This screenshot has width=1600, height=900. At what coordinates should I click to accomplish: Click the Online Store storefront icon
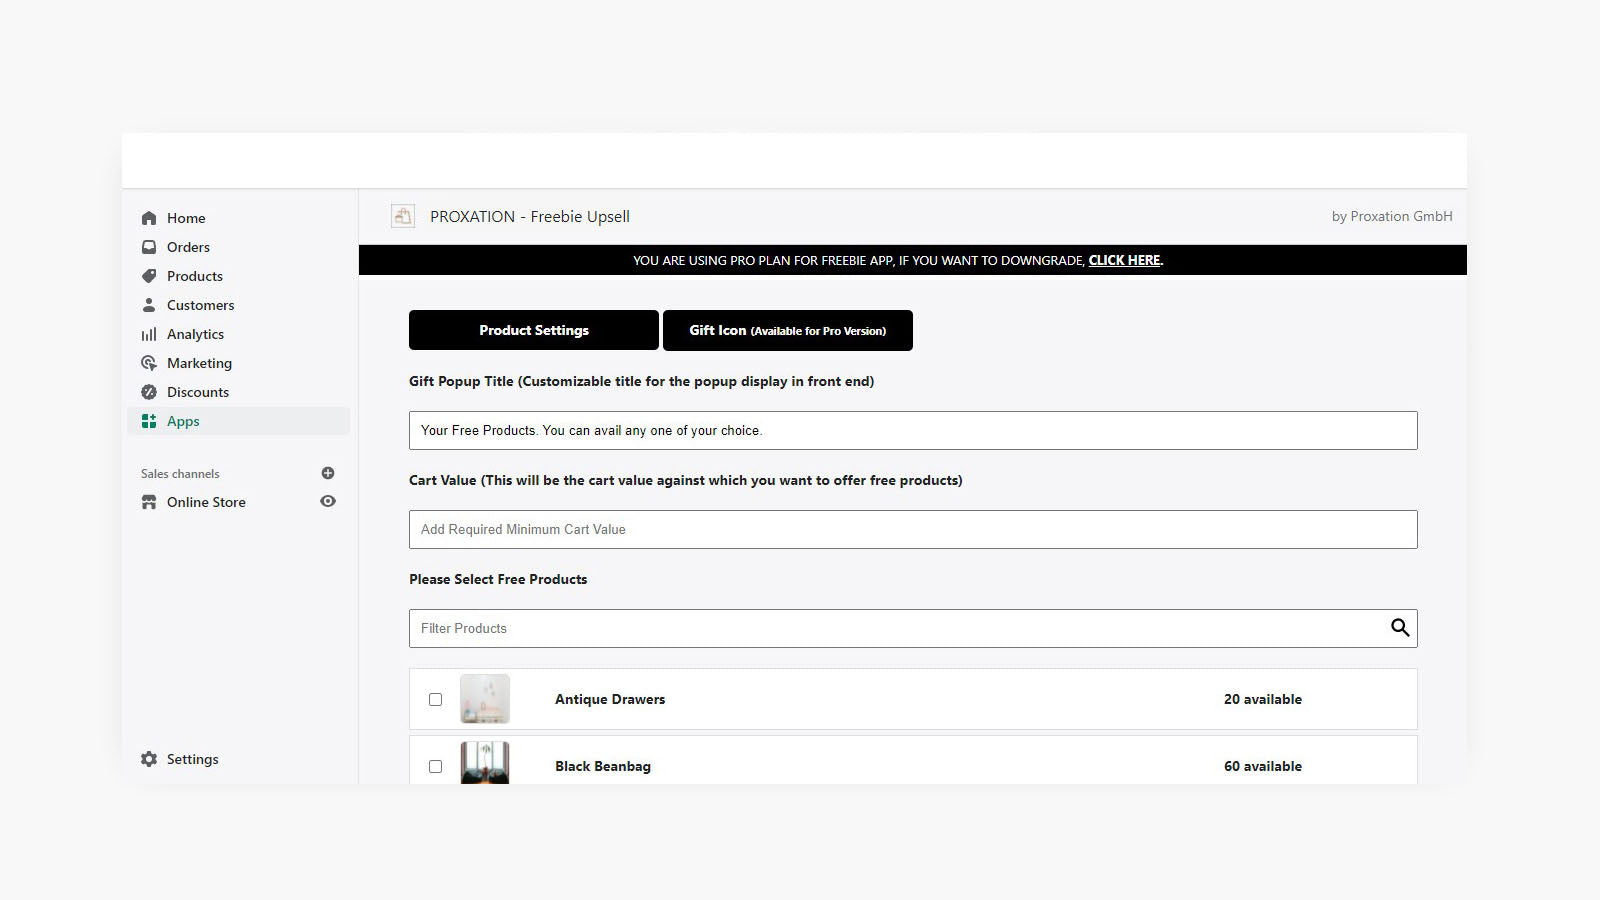pyautogui.click(x=149, y=502)
